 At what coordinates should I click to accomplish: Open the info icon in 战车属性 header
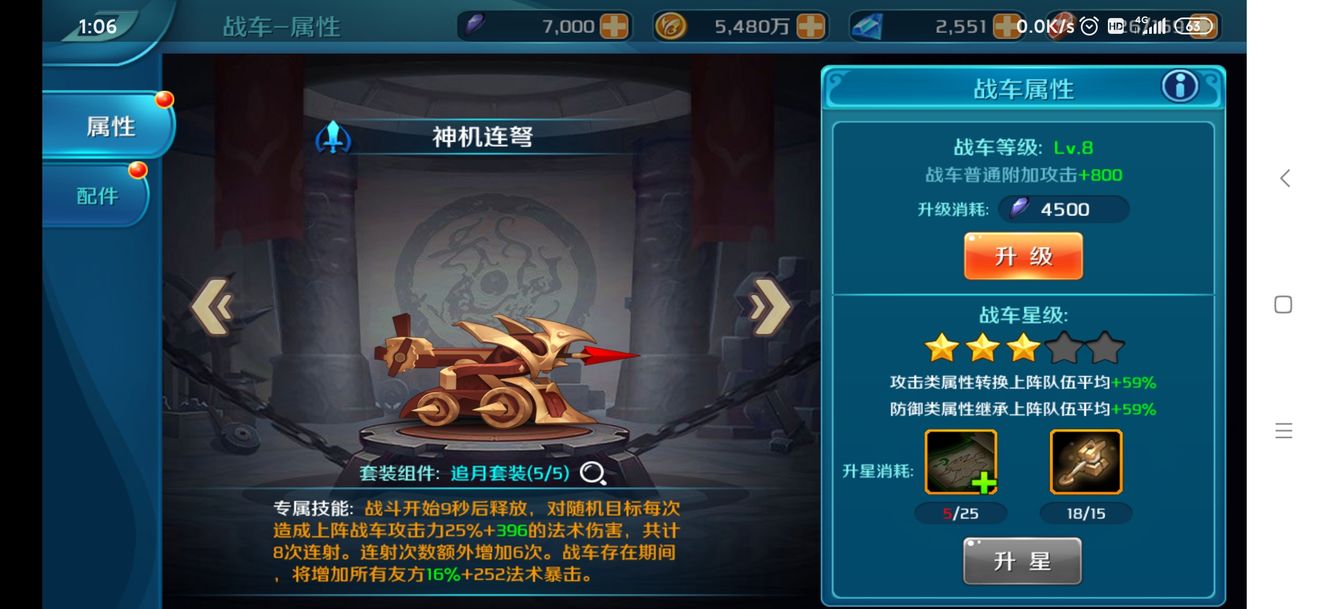coord(1180,87)
